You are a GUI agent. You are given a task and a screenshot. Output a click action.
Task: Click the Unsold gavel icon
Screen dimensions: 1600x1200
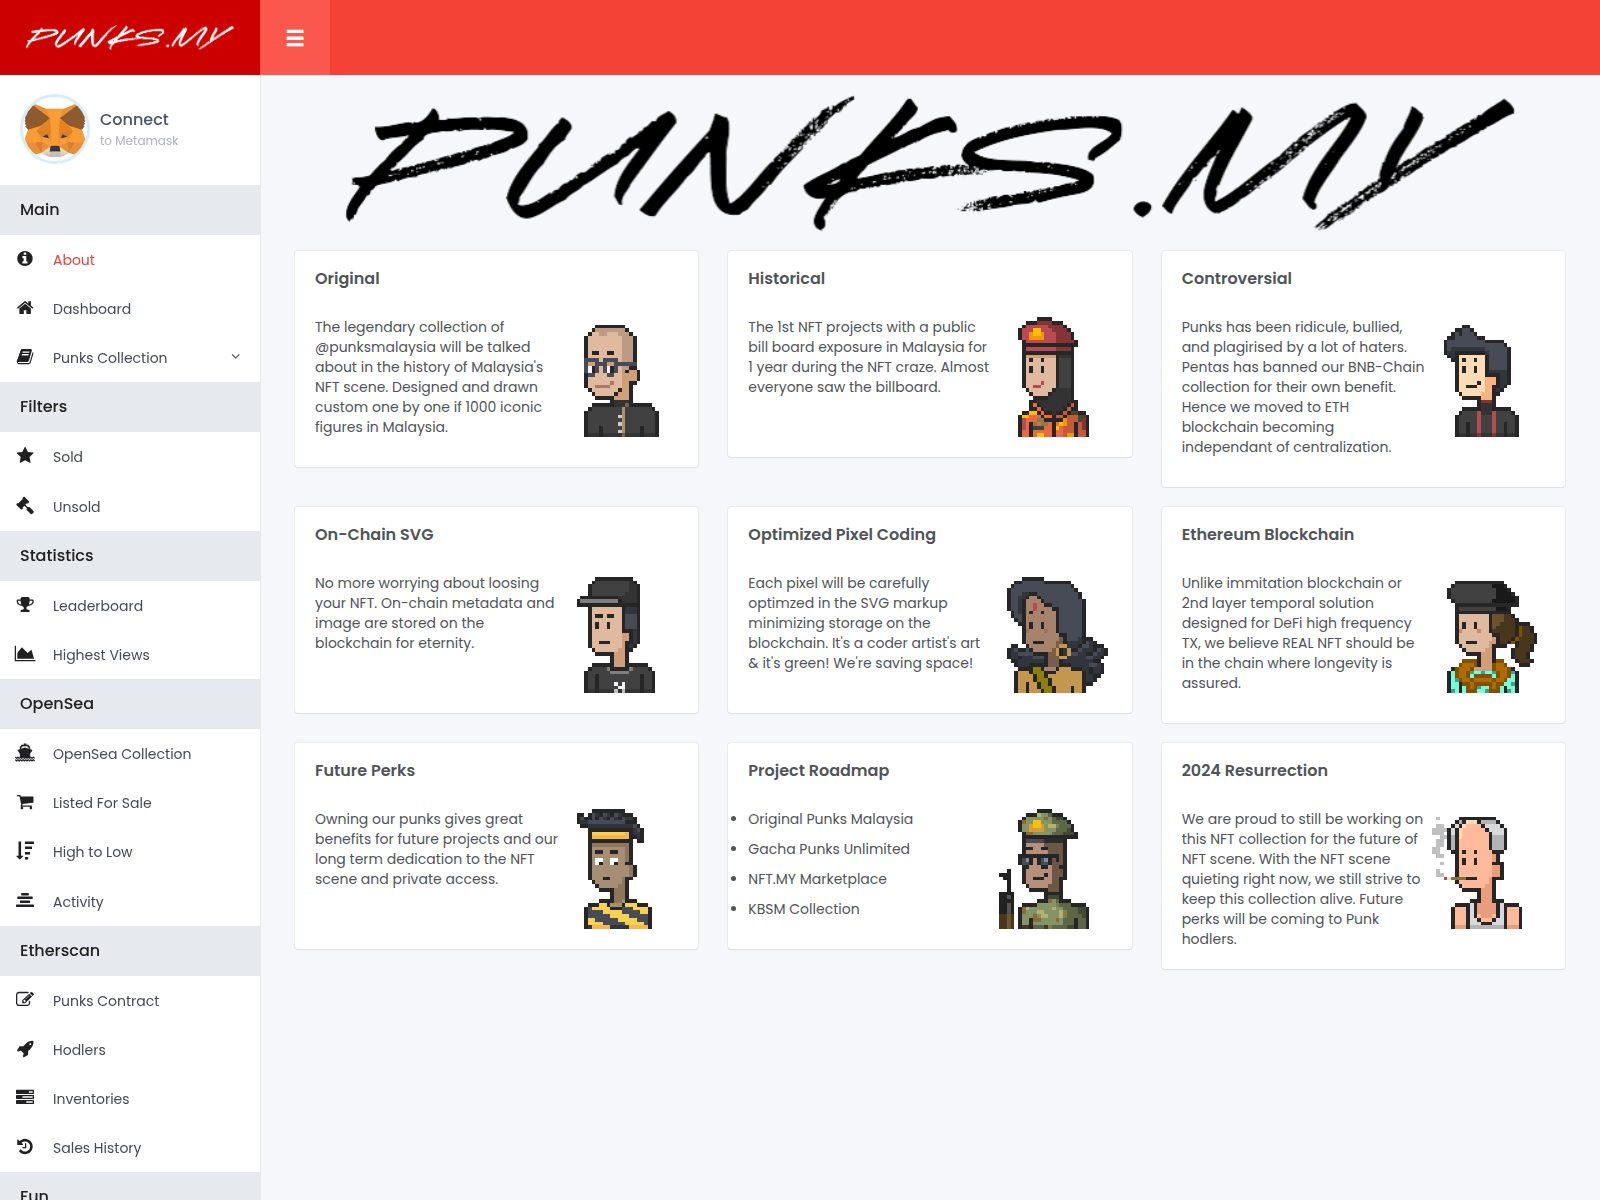25,506
